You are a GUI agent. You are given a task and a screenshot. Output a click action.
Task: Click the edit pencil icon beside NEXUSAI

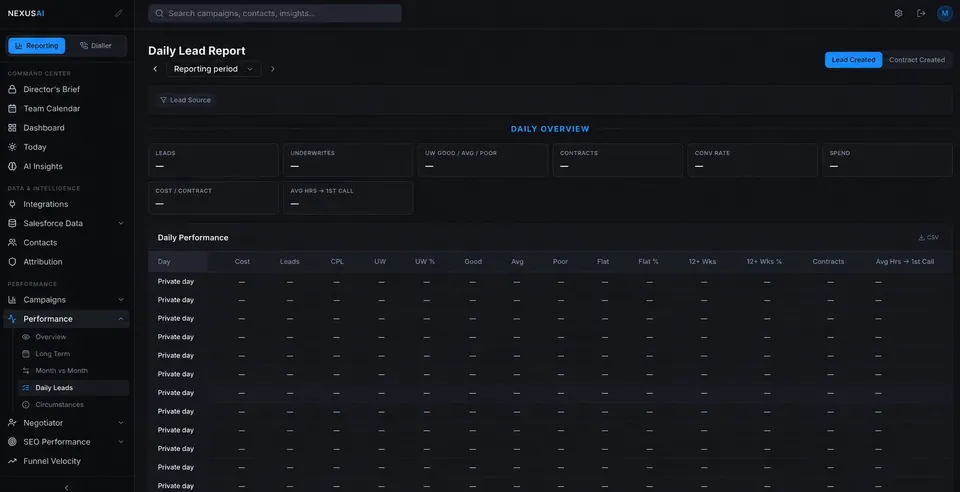pyautogui.click(x=119, y=13)
